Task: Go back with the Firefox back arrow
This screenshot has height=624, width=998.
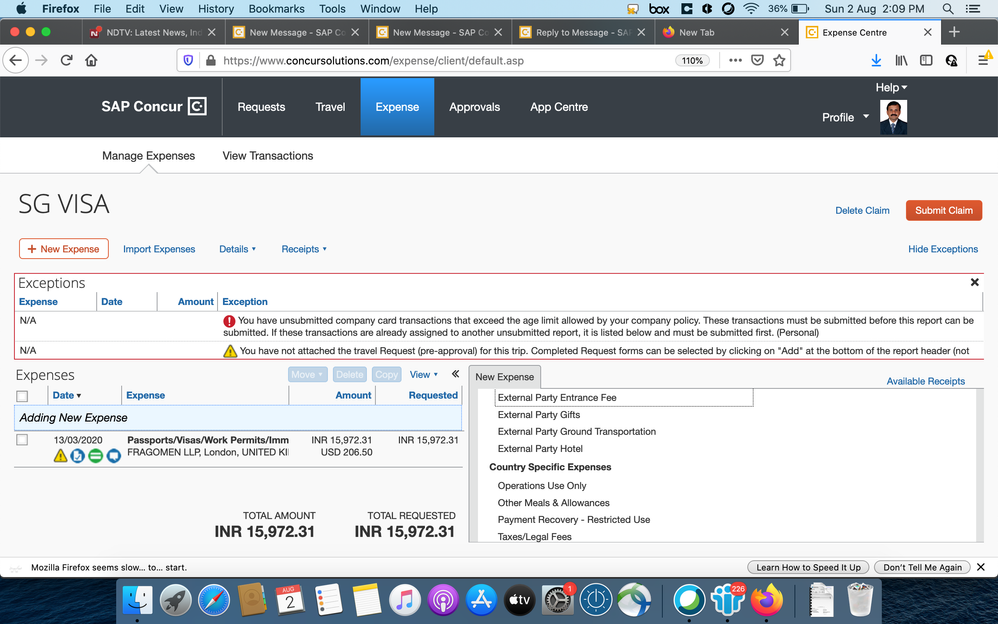Action: [16, 60]
